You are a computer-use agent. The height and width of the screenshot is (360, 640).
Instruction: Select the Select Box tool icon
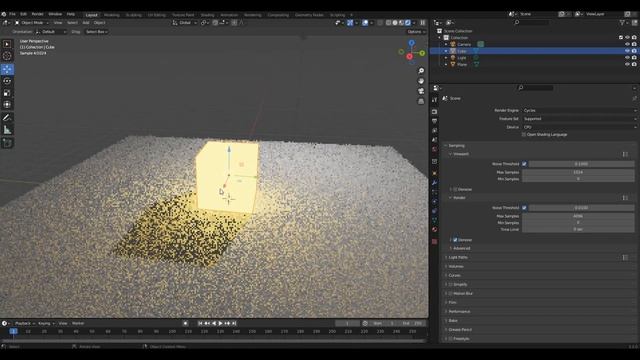[x=7, y=44]
